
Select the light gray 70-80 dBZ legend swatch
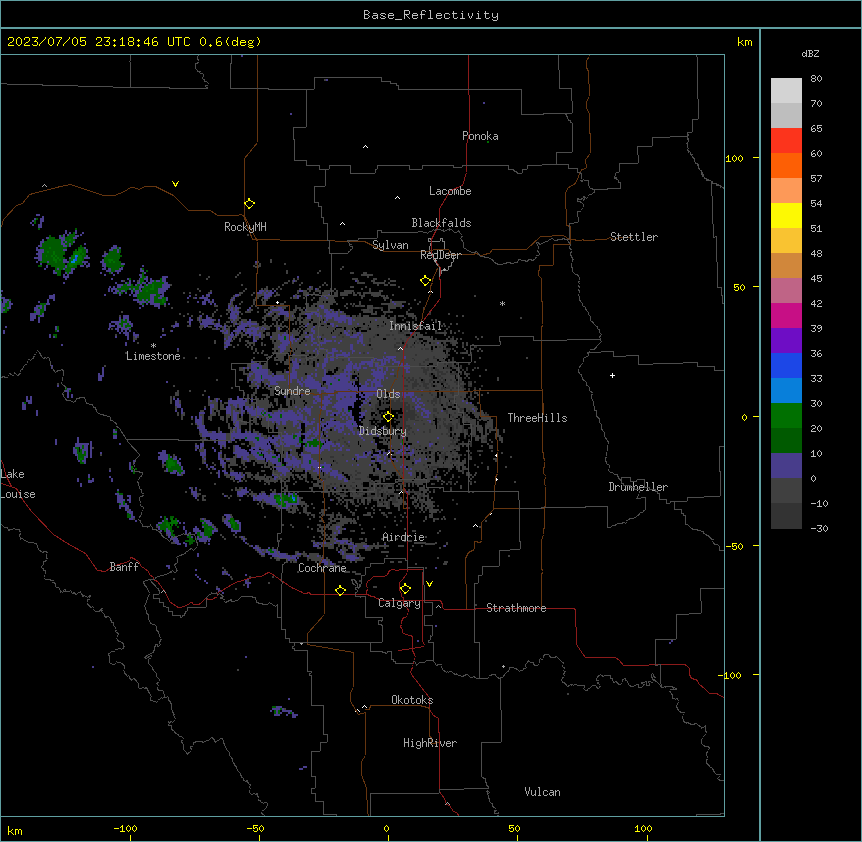(x=786, y=91)
